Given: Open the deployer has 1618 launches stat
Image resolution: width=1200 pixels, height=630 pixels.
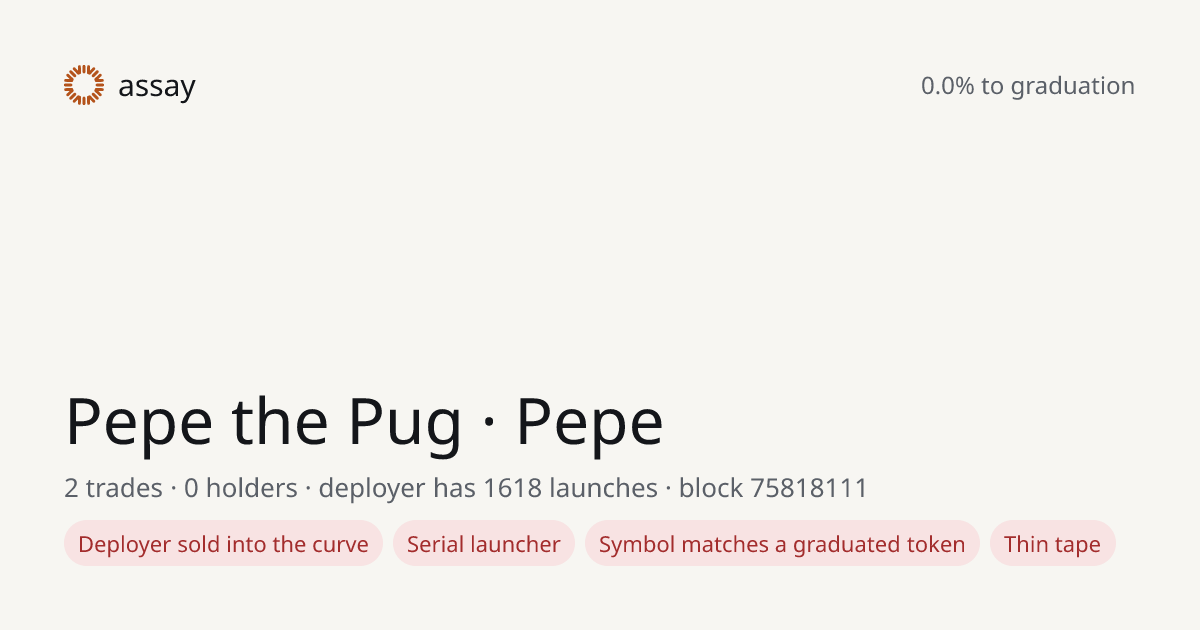Looking at the screenshot, I should 488,488.
